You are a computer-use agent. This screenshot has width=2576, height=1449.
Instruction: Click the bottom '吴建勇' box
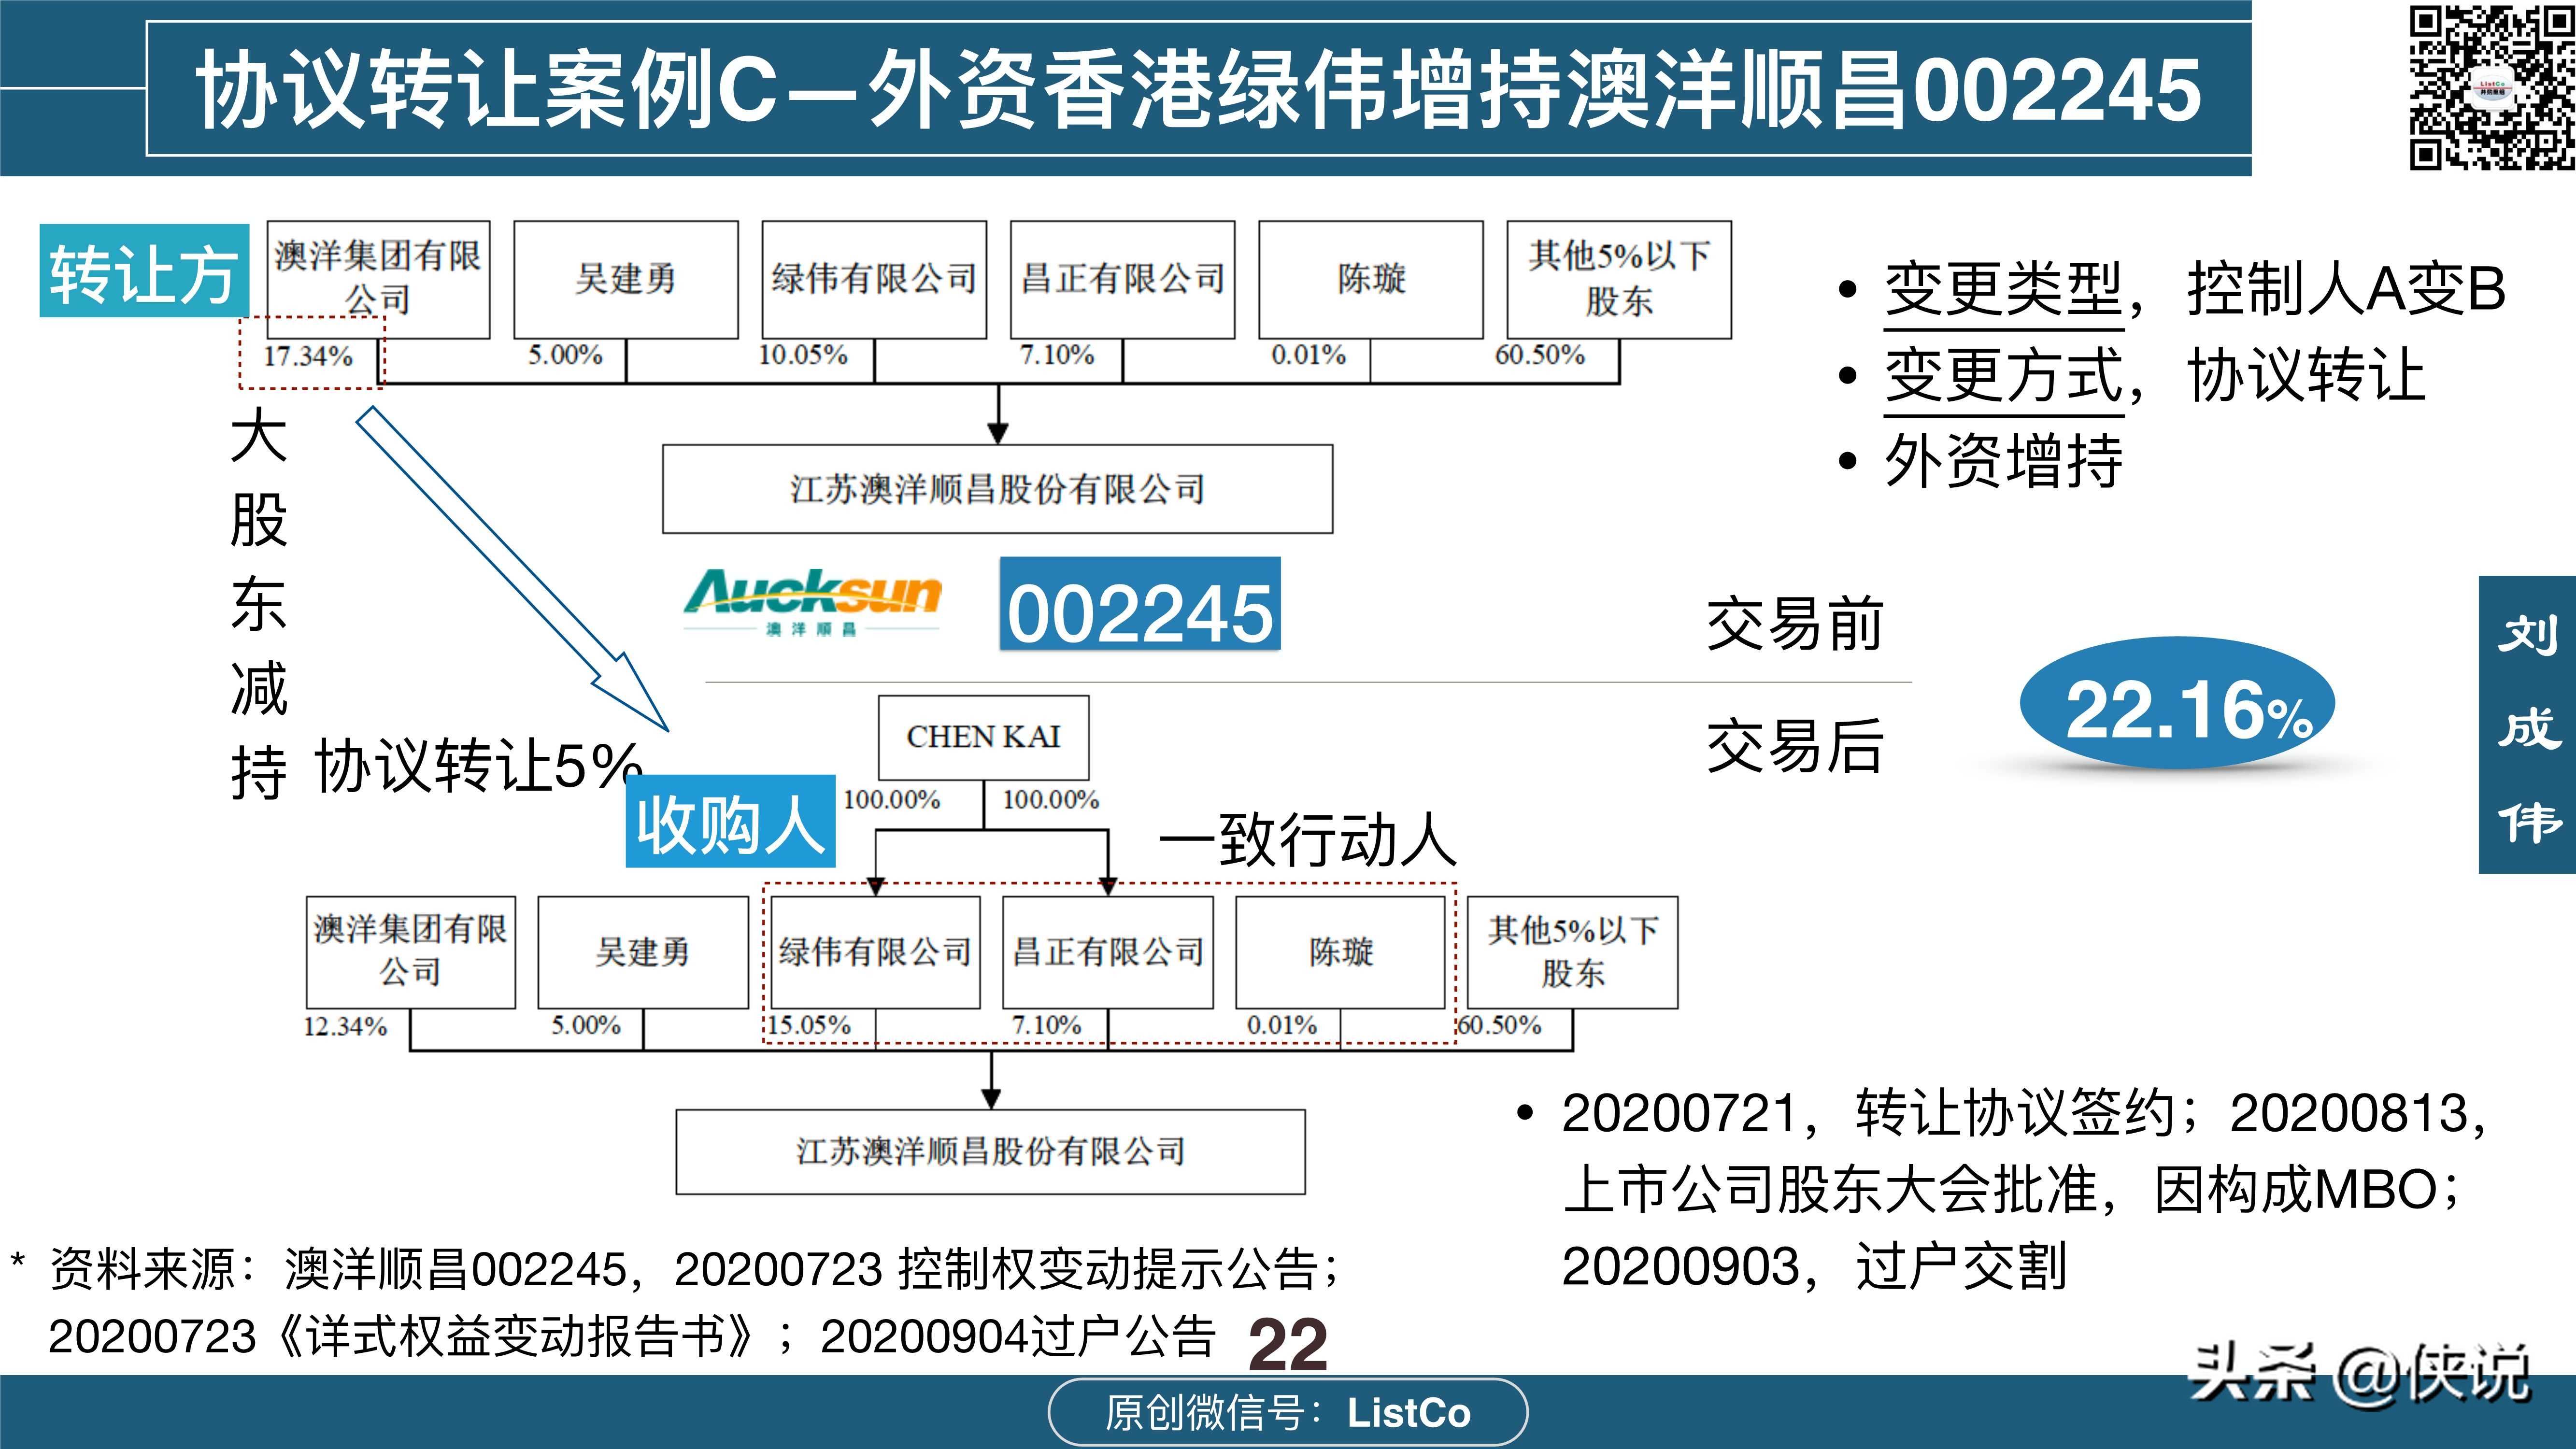click(x=643, y=952)
